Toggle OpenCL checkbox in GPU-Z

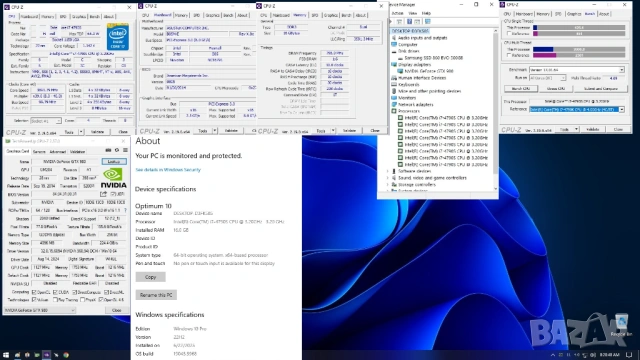(34, 292)
